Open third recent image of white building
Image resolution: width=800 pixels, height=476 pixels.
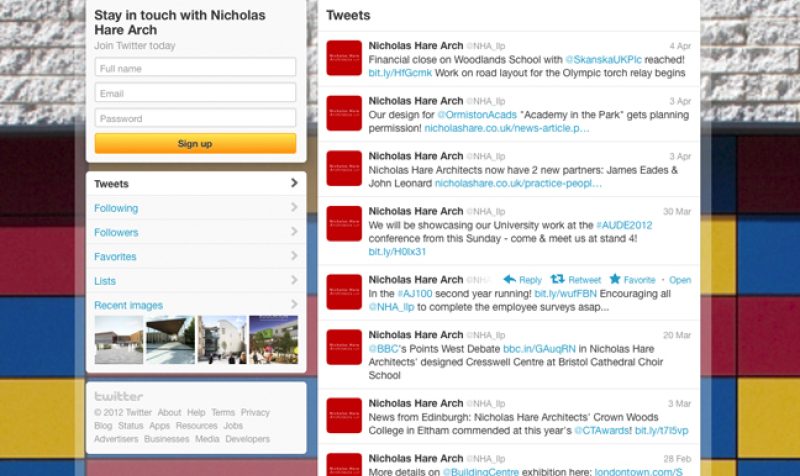222,340
